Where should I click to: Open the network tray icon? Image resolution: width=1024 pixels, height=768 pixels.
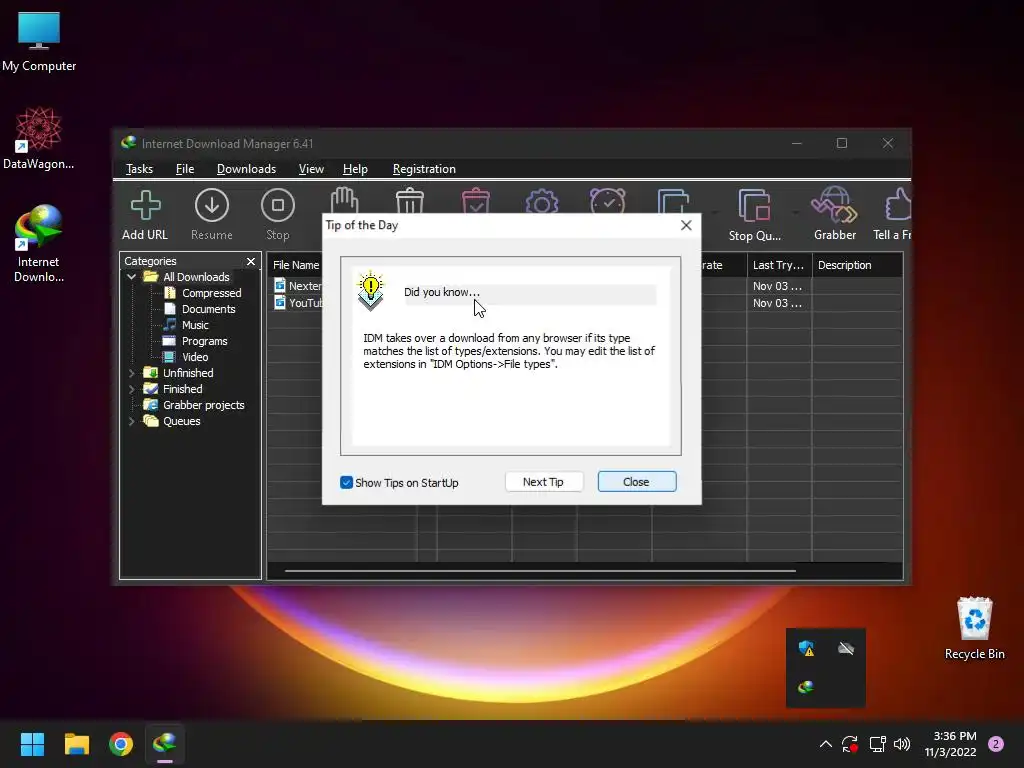tap(877, 744)
